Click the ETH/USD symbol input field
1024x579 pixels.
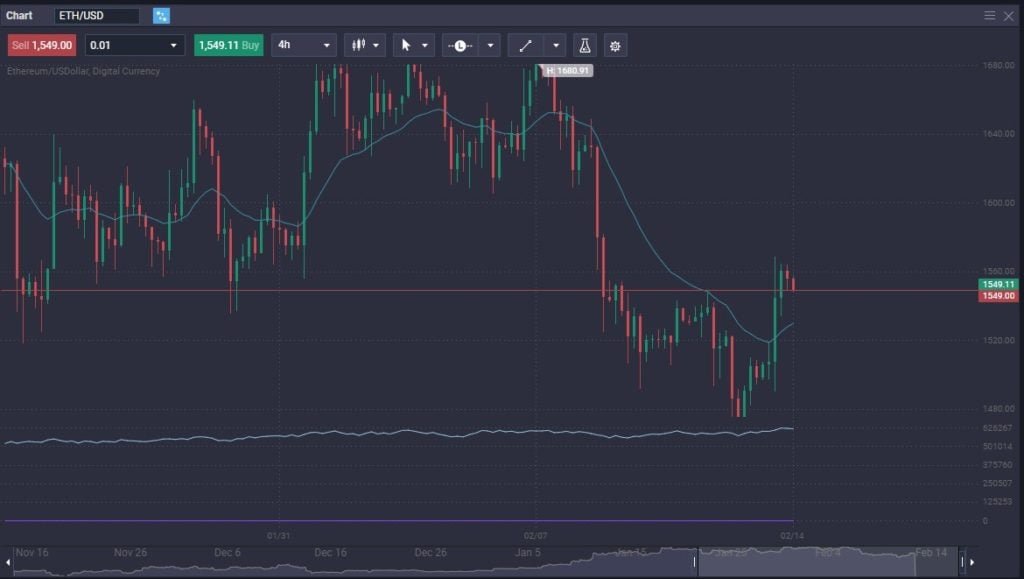(x=97, y=16)
